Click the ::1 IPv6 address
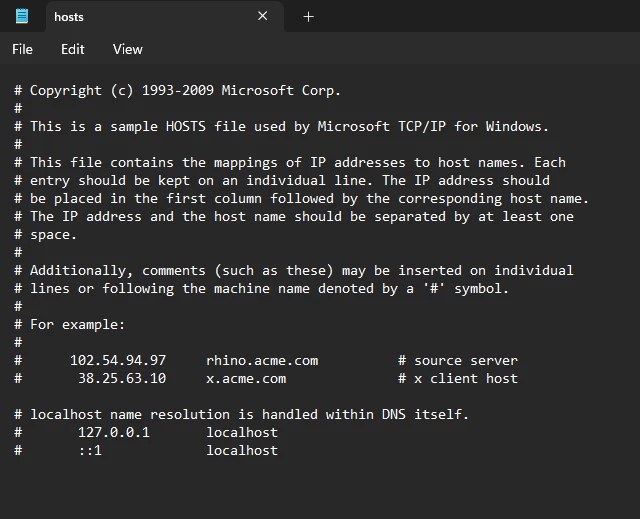 coord(90,450)
